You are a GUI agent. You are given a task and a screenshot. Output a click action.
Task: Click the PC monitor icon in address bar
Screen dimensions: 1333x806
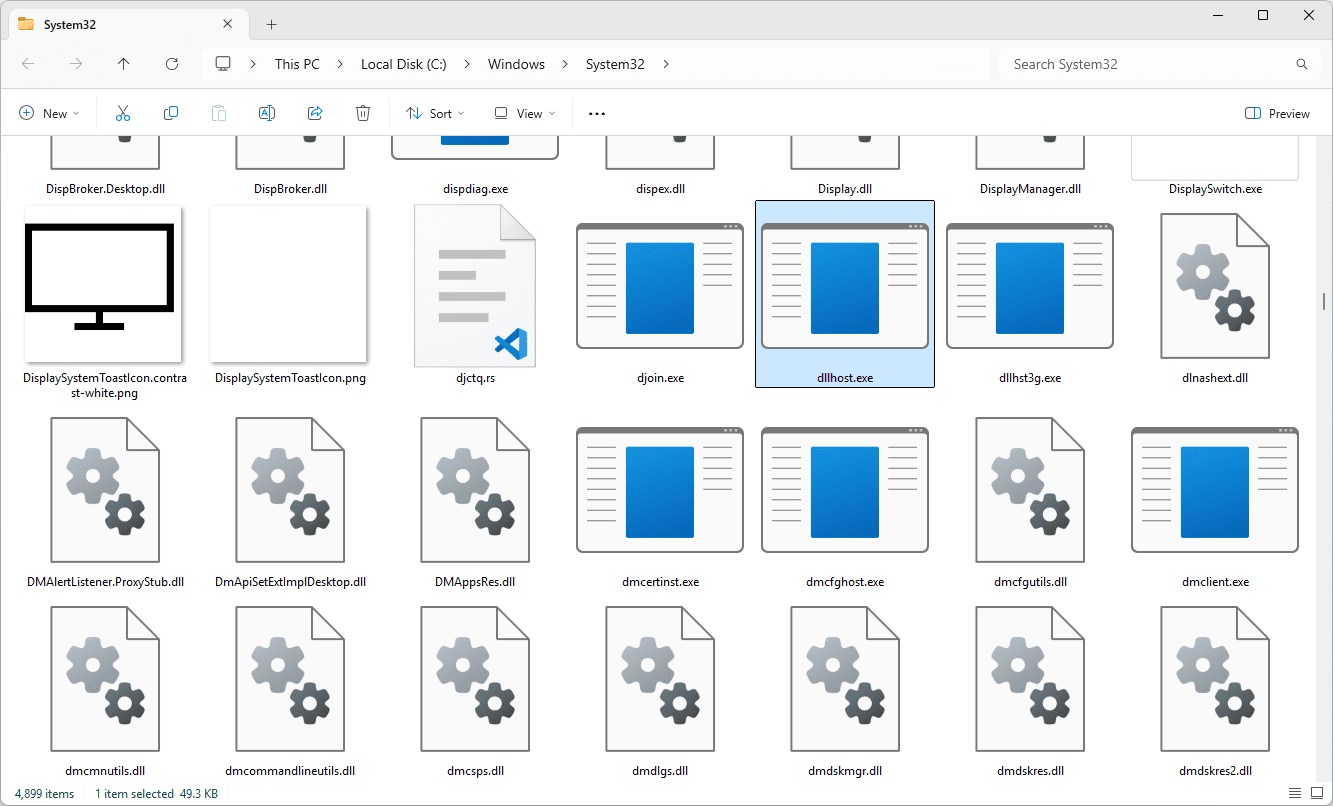[x=223, y=64]
